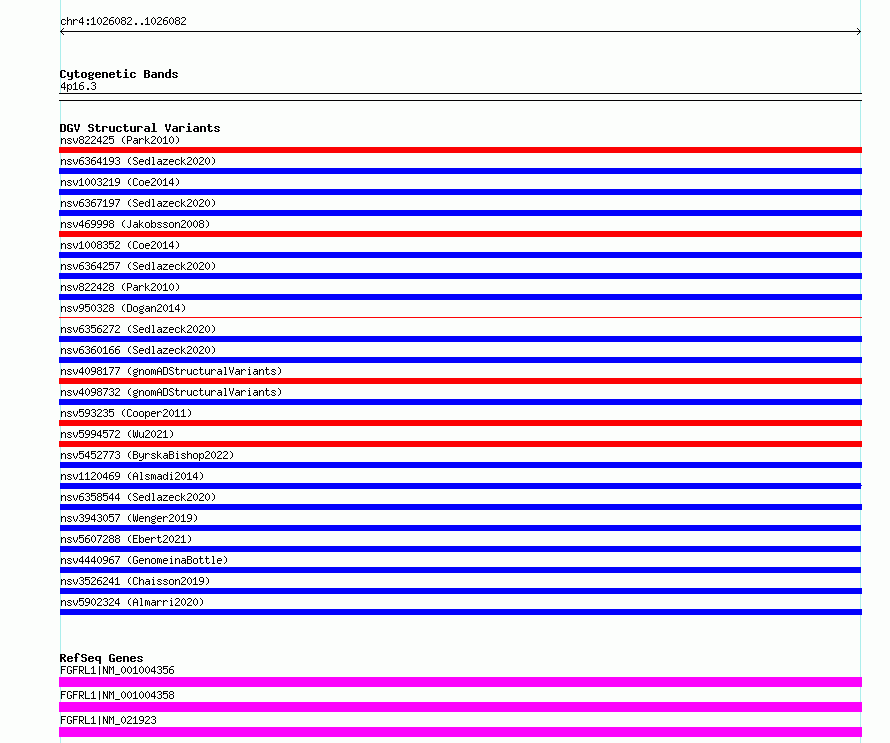Click the red bar under nsv4098177
The image size is (890, 743).
point(460,381)
